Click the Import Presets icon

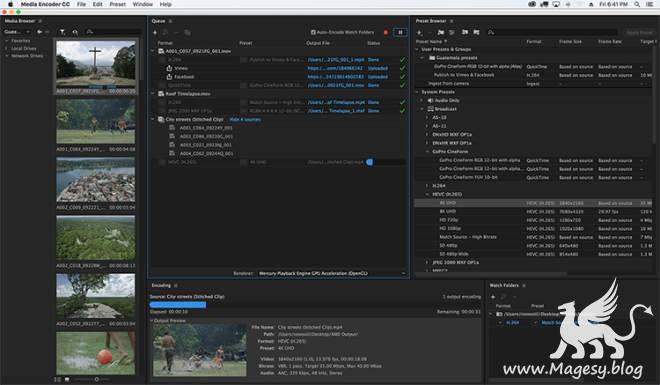[465, 32]
